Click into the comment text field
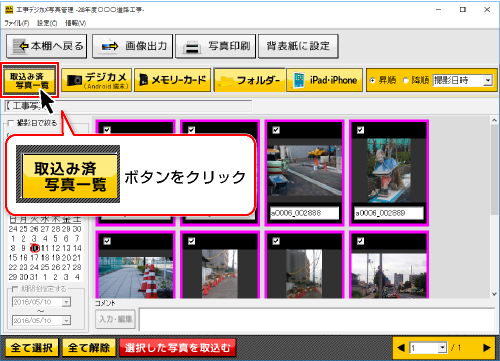Screen dimensions: 500x361 (x=316, y=320)
